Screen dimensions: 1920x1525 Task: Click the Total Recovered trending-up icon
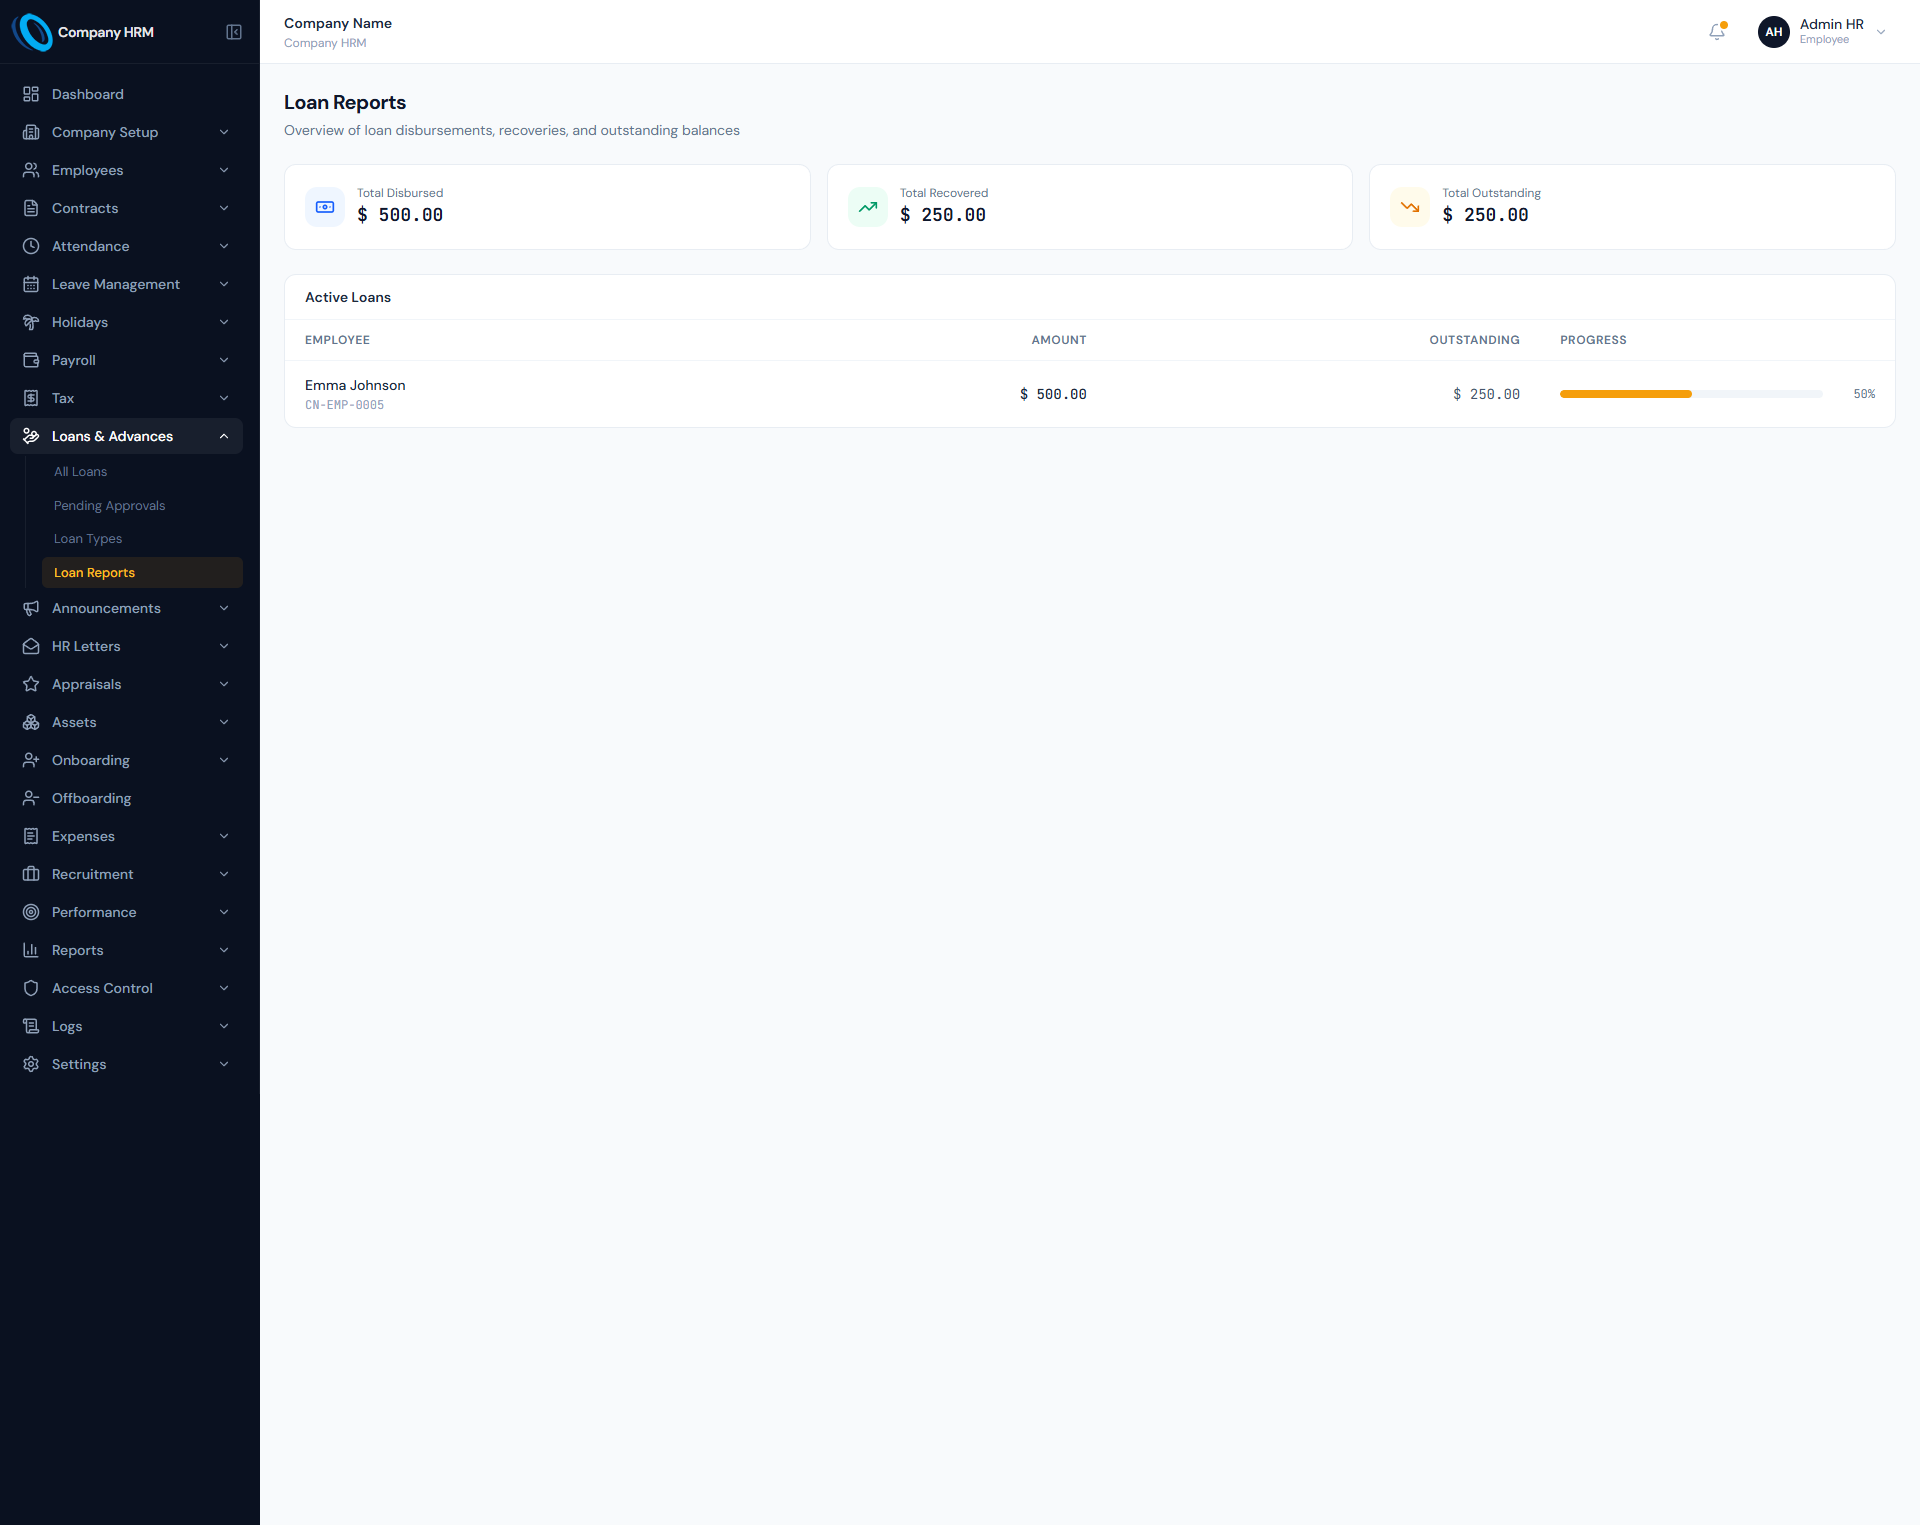point(868,207)
